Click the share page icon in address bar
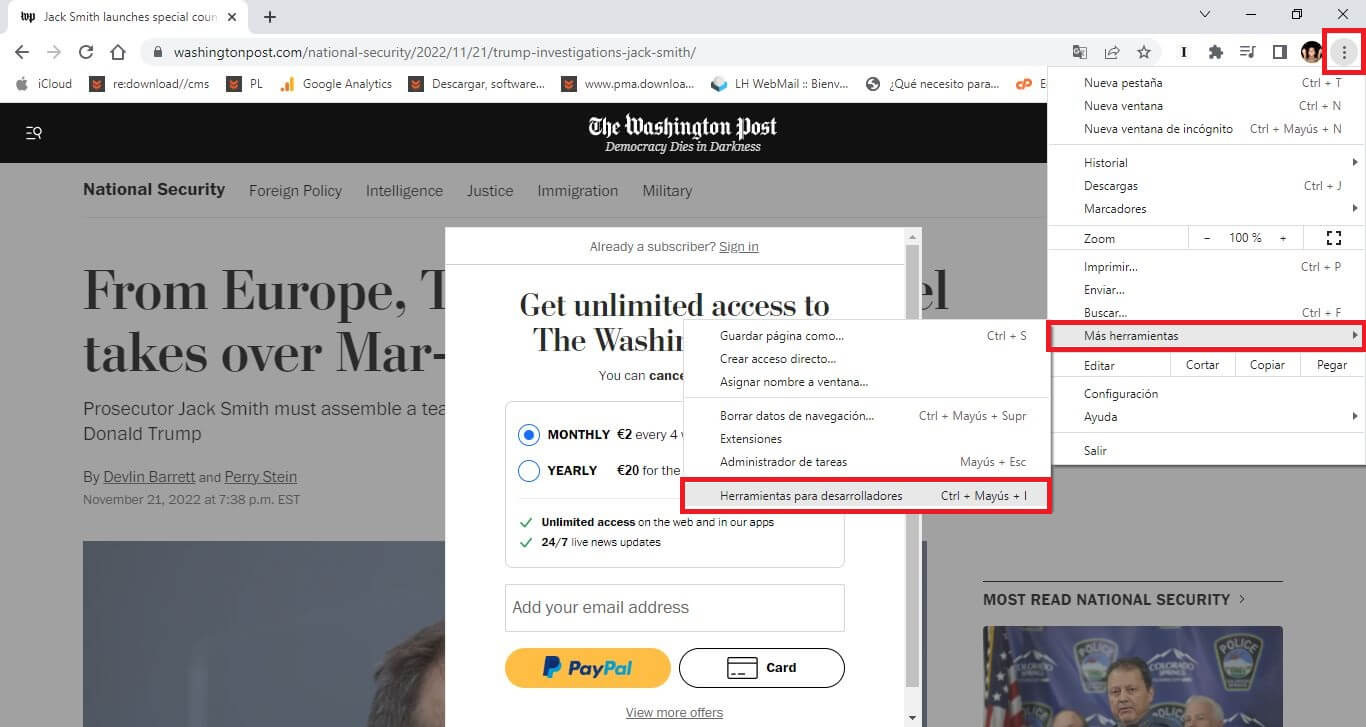 point(1112,52)
